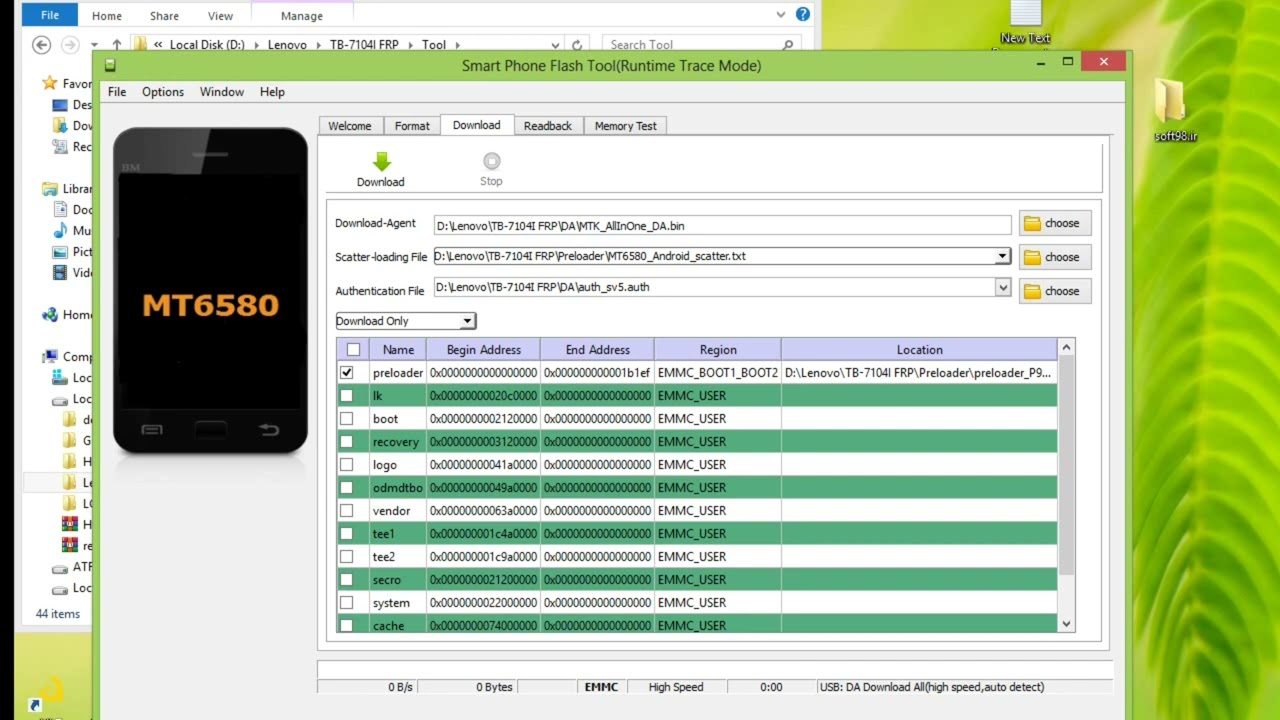Check the lk partition checkbox
Screen dimensions: 1280x720
tap(347, 396)
